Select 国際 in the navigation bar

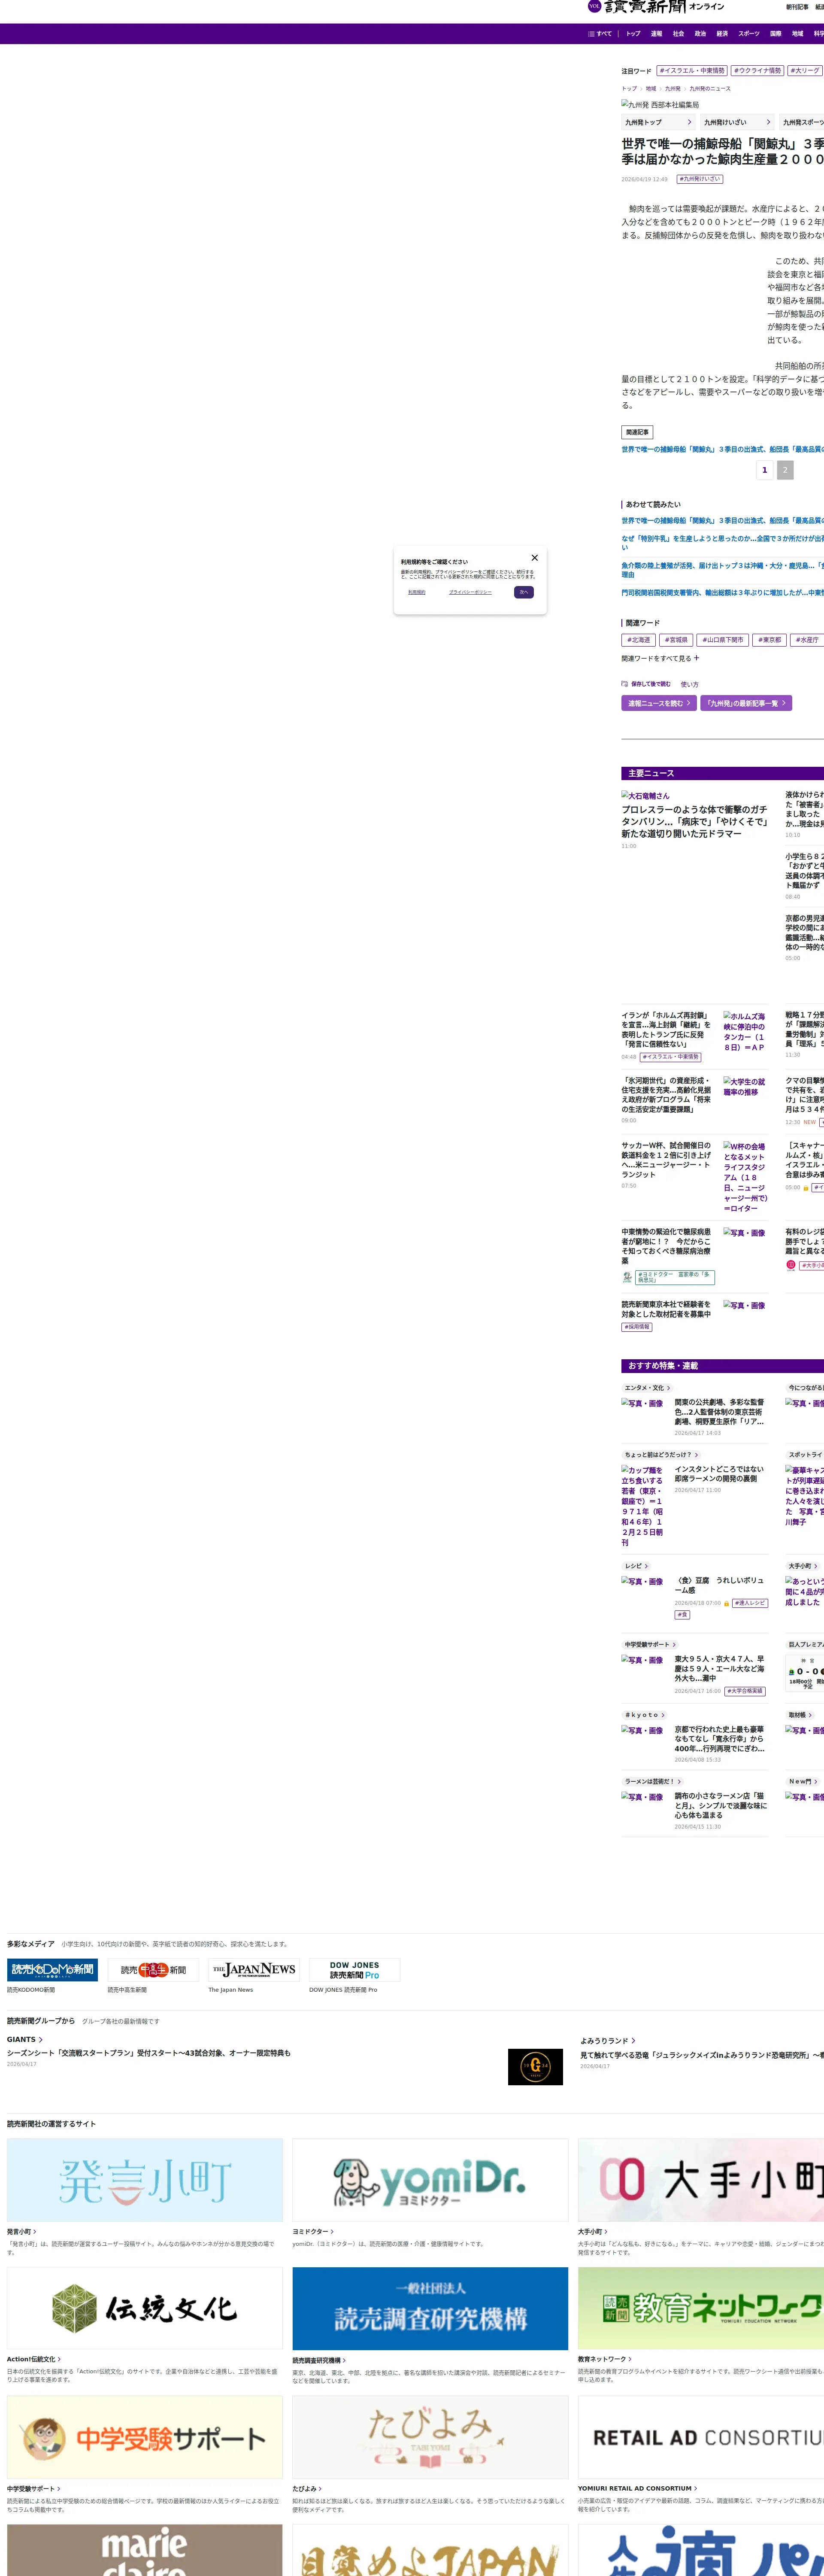[775, 34]
